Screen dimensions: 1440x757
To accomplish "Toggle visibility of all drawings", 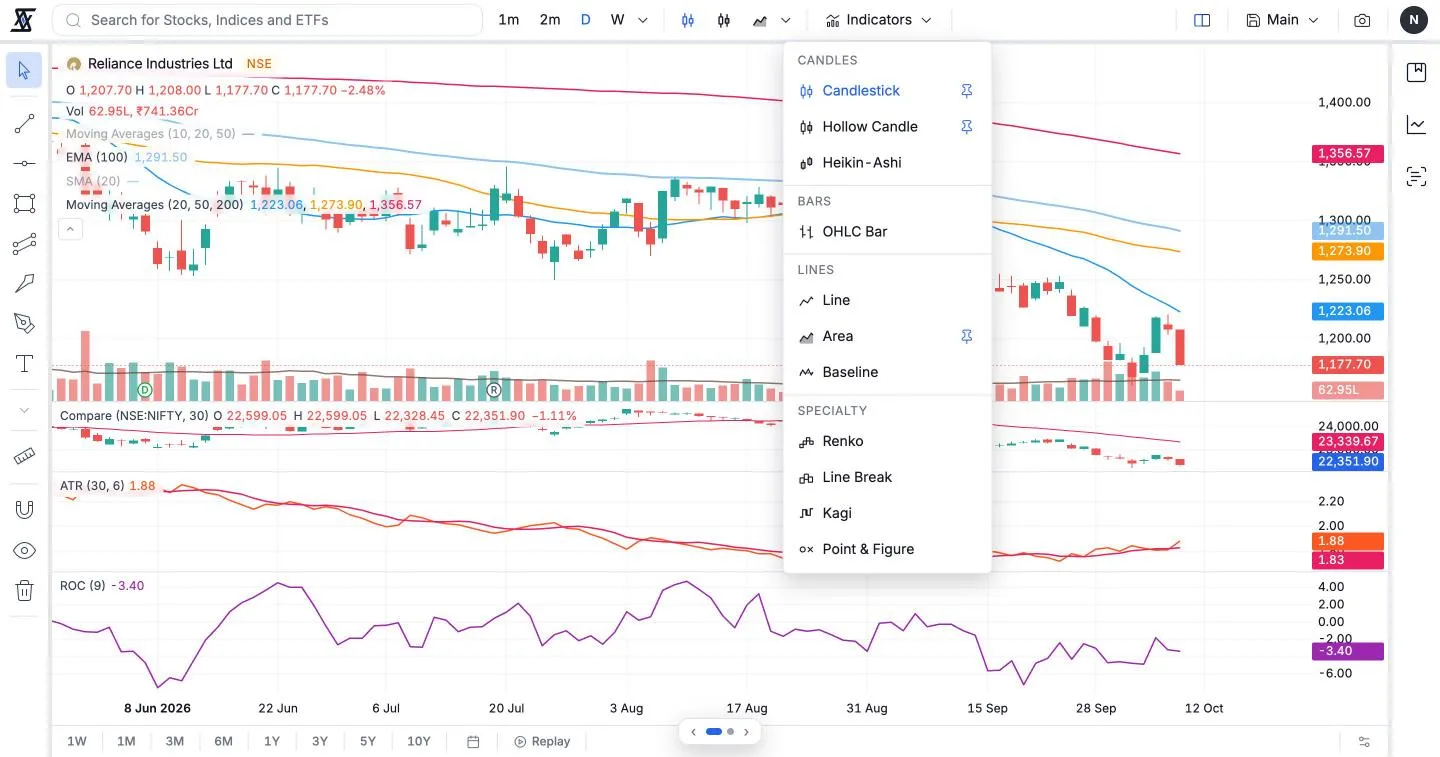I will coord(24,551).
